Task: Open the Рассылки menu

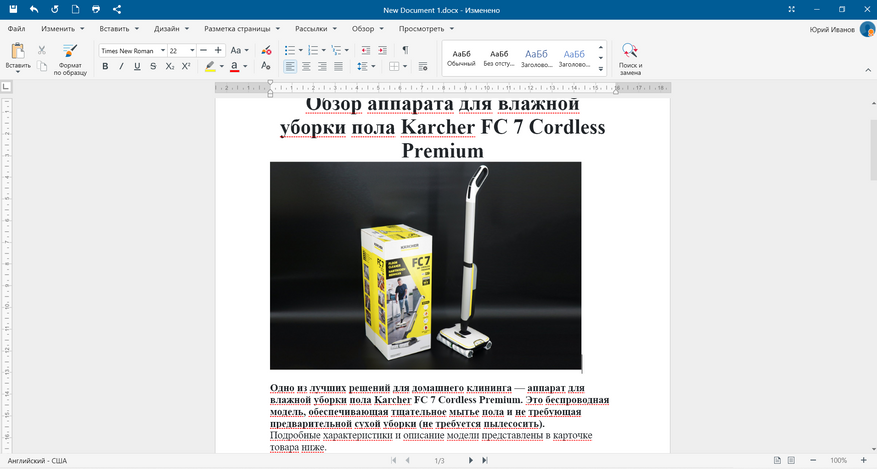Action: (x=315, y=29)
